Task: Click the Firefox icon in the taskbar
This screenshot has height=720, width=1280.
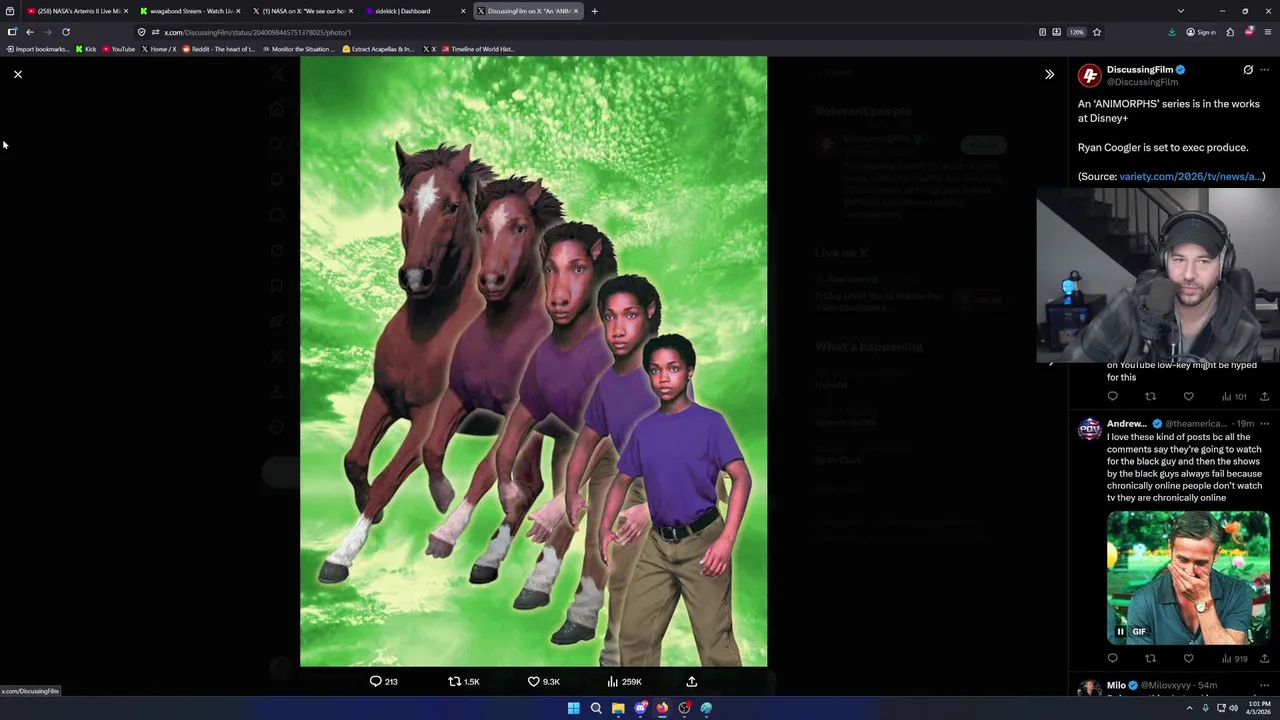Action: pos(662,708)
